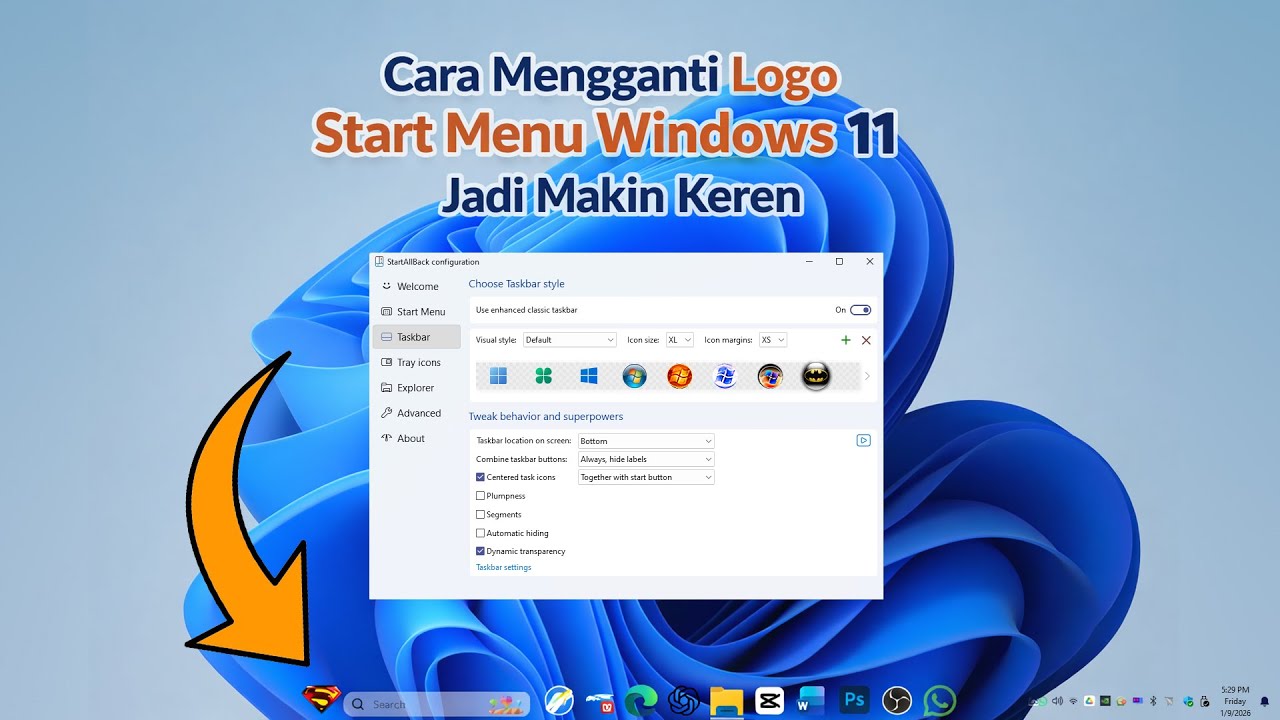The width and height of the screenshot is (1280, 720).
Task: Choose the Batman start logo
Action: coord(816,376)
